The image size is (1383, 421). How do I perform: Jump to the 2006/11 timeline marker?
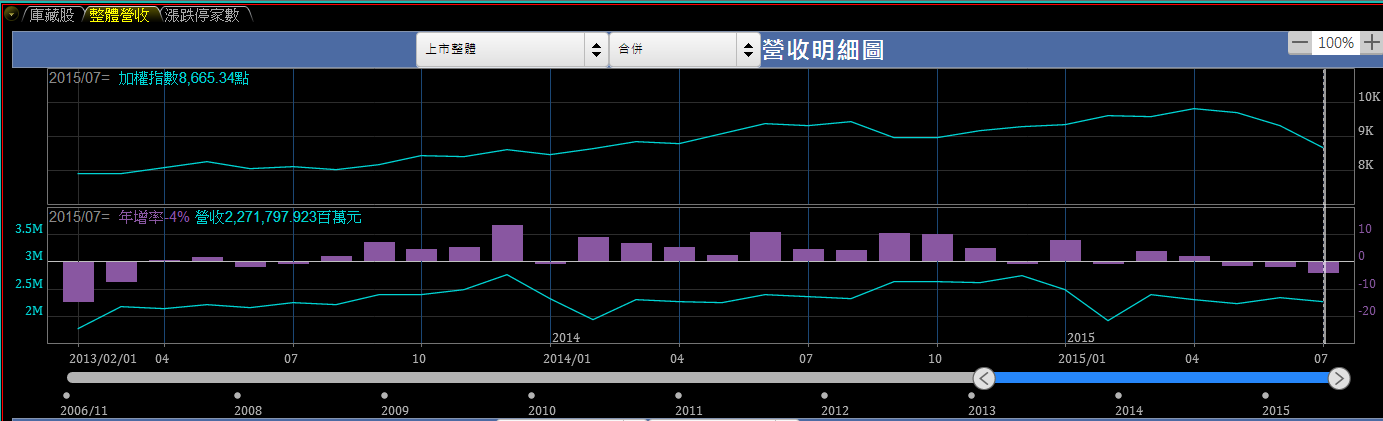66,396
